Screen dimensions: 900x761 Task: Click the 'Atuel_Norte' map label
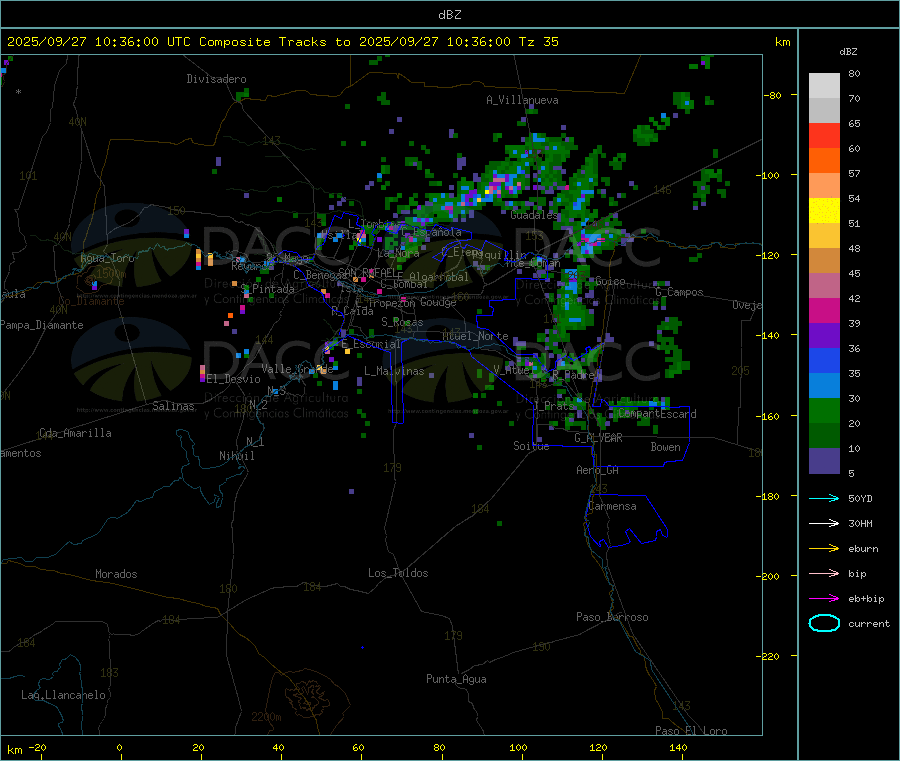(475, 336)
